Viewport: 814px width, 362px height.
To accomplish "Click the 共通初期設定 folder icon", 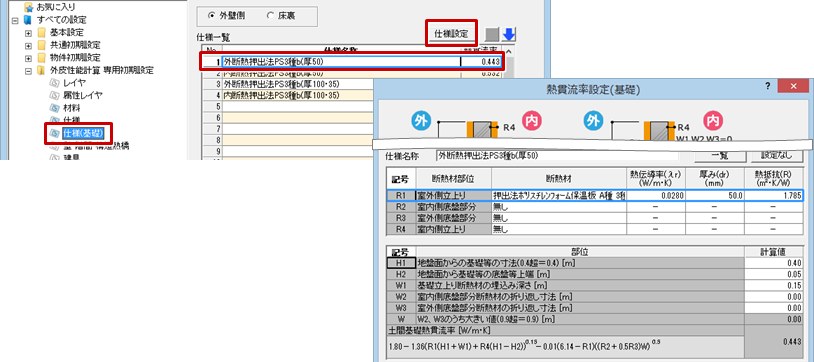I will tap(42, 45).
